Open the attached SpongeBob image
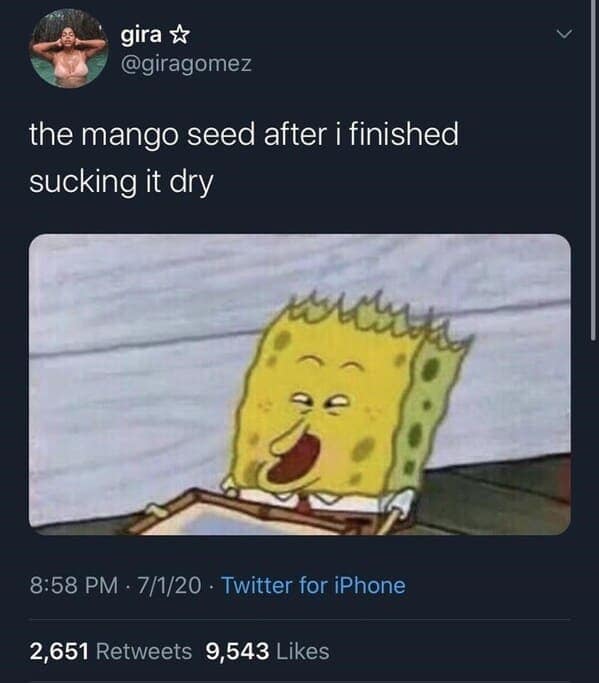 tap(300, 385)
